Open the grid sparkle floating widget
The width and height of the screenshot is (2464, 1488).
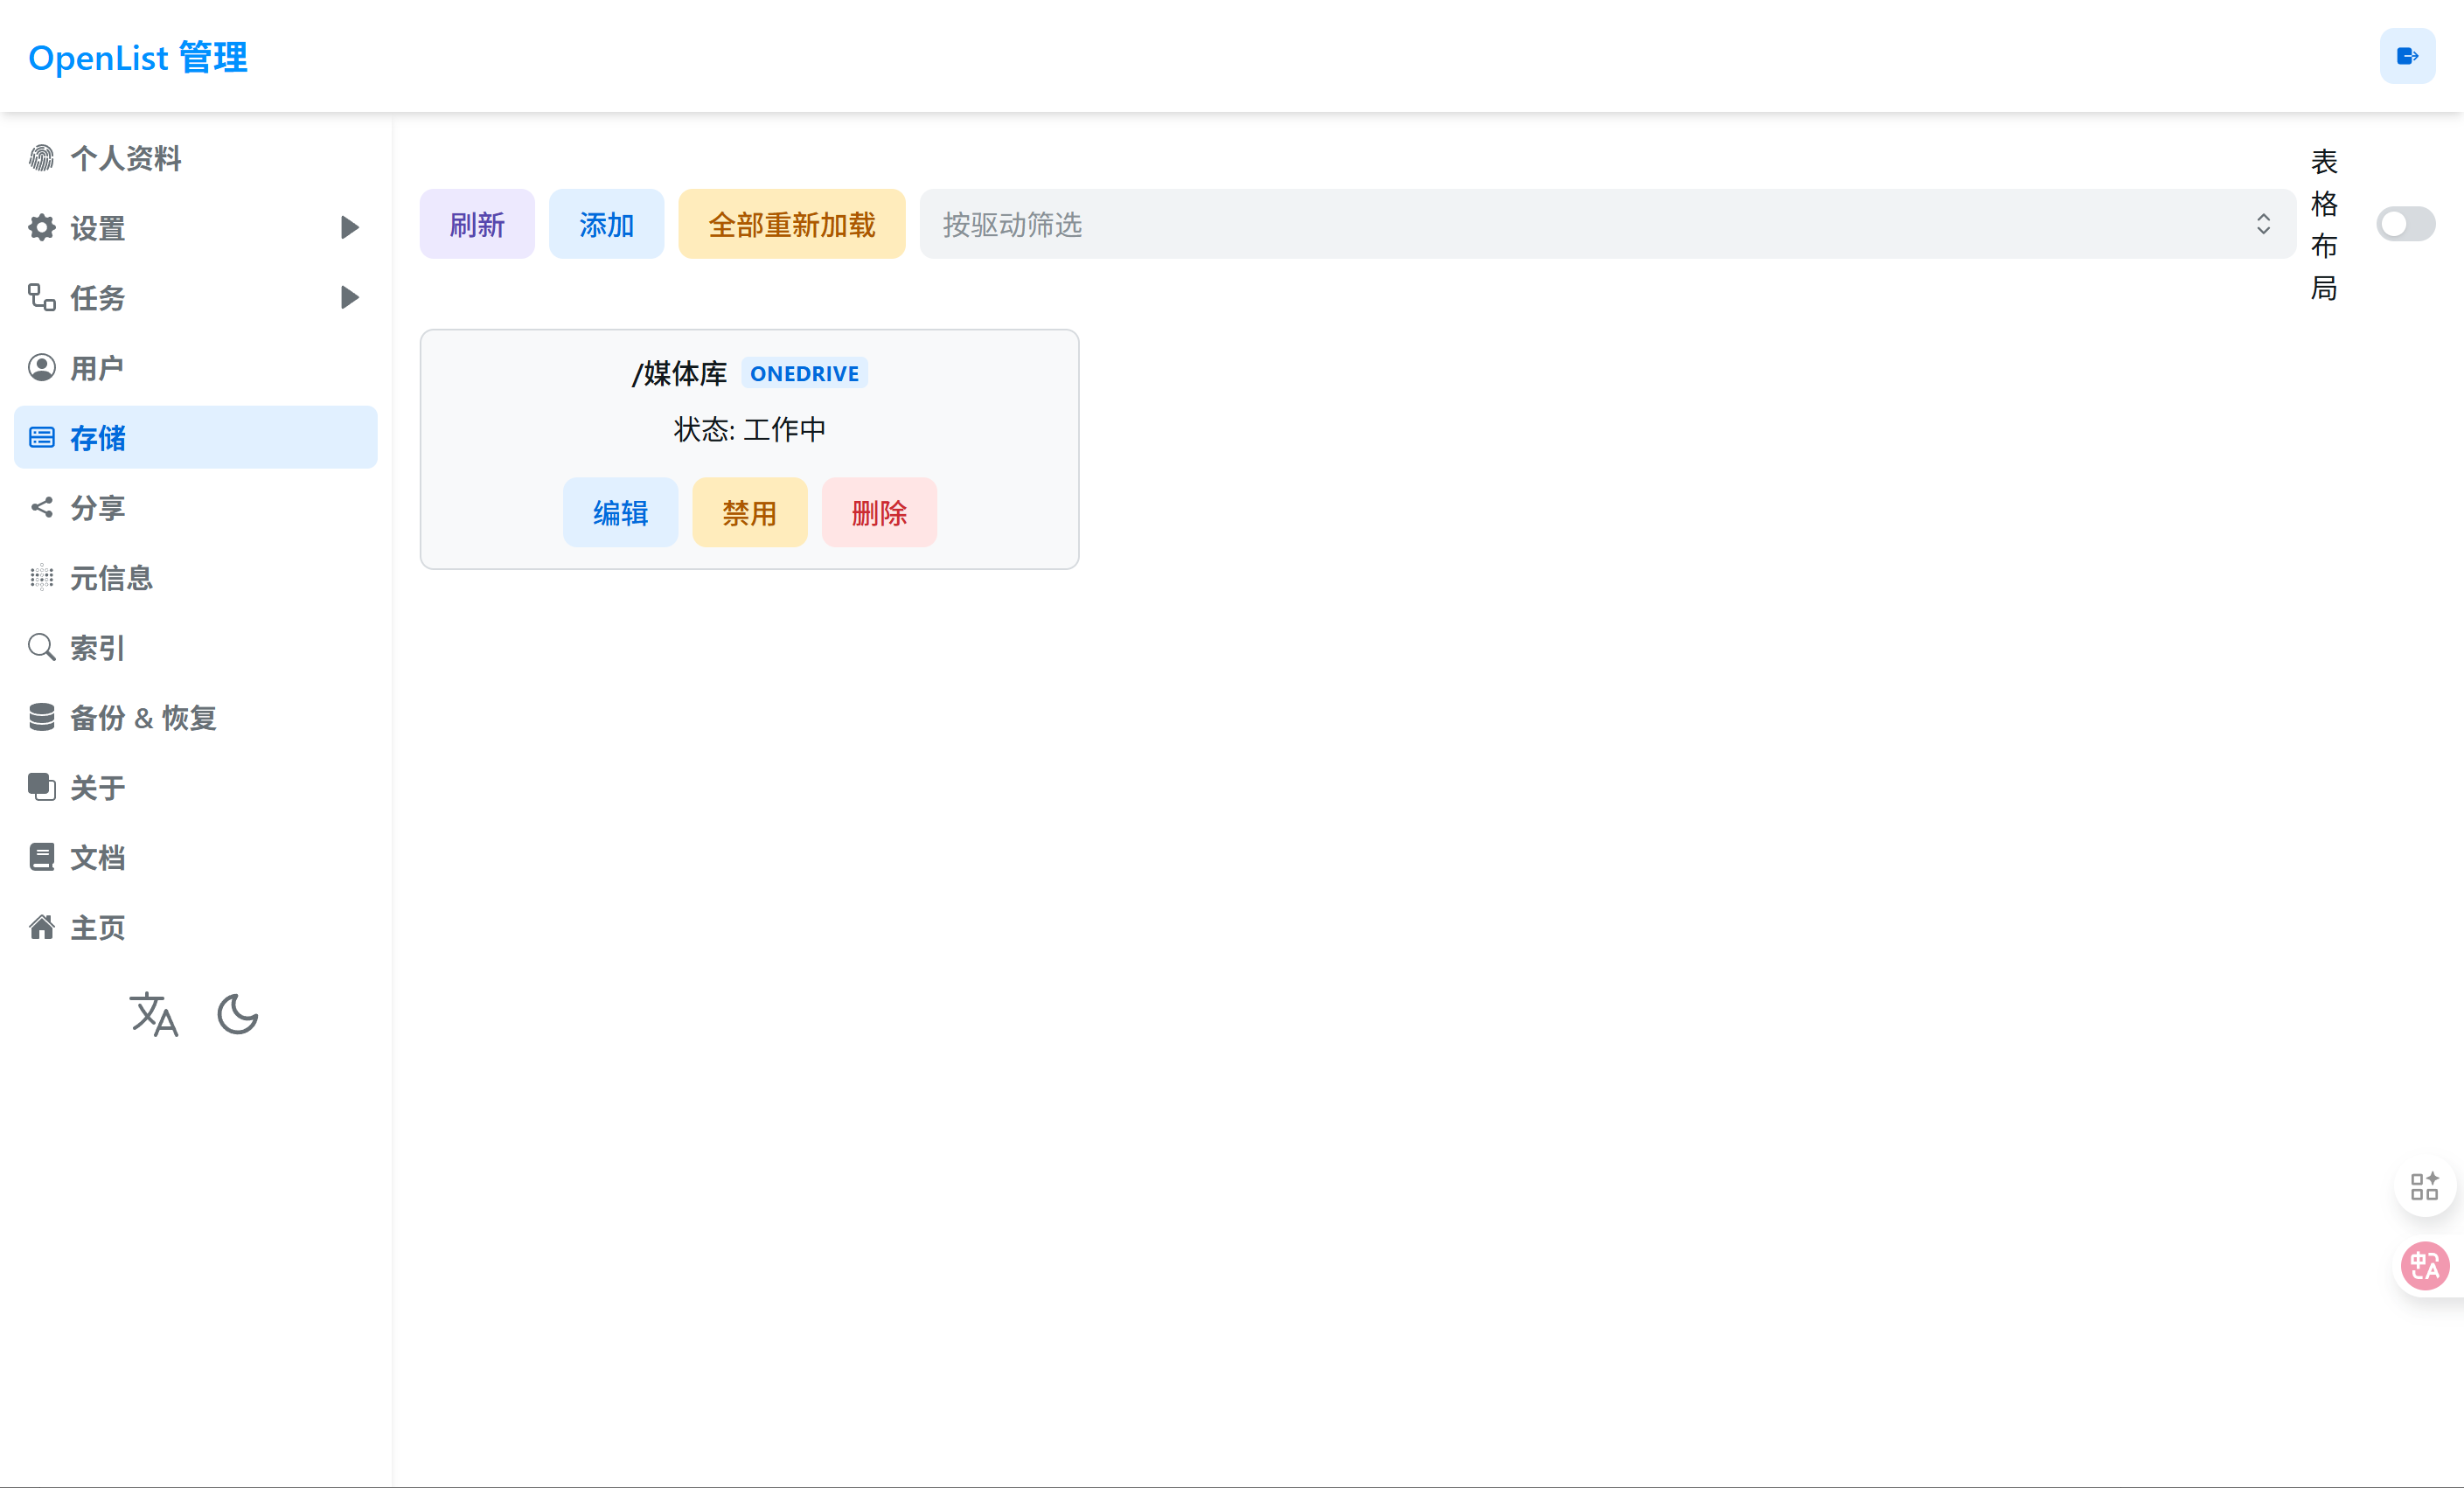(2424, 1186)
